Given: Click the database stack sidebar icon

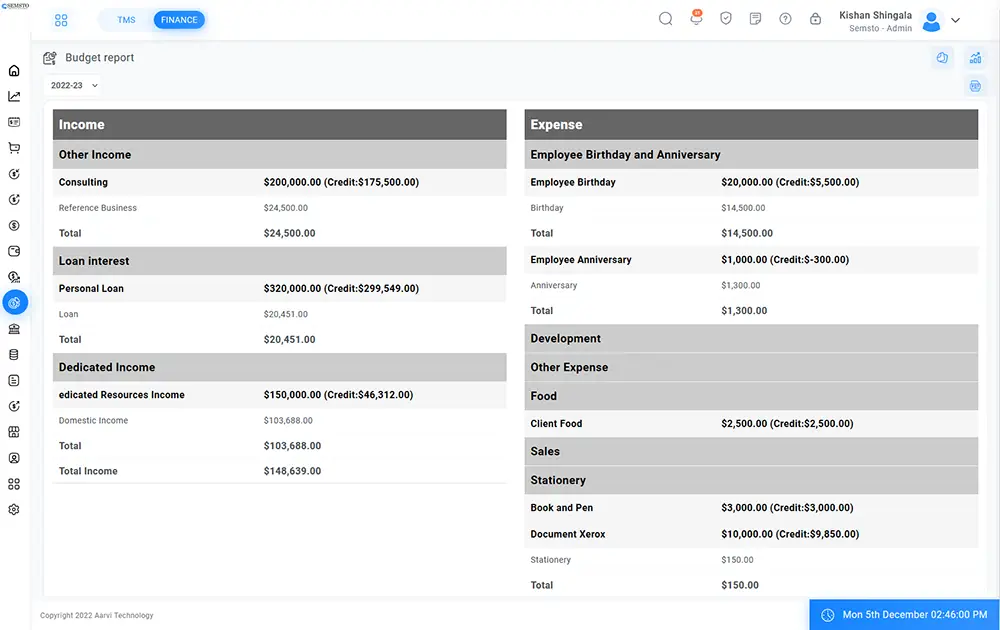Looking at the screenshot, I should (x=14, y=355).
